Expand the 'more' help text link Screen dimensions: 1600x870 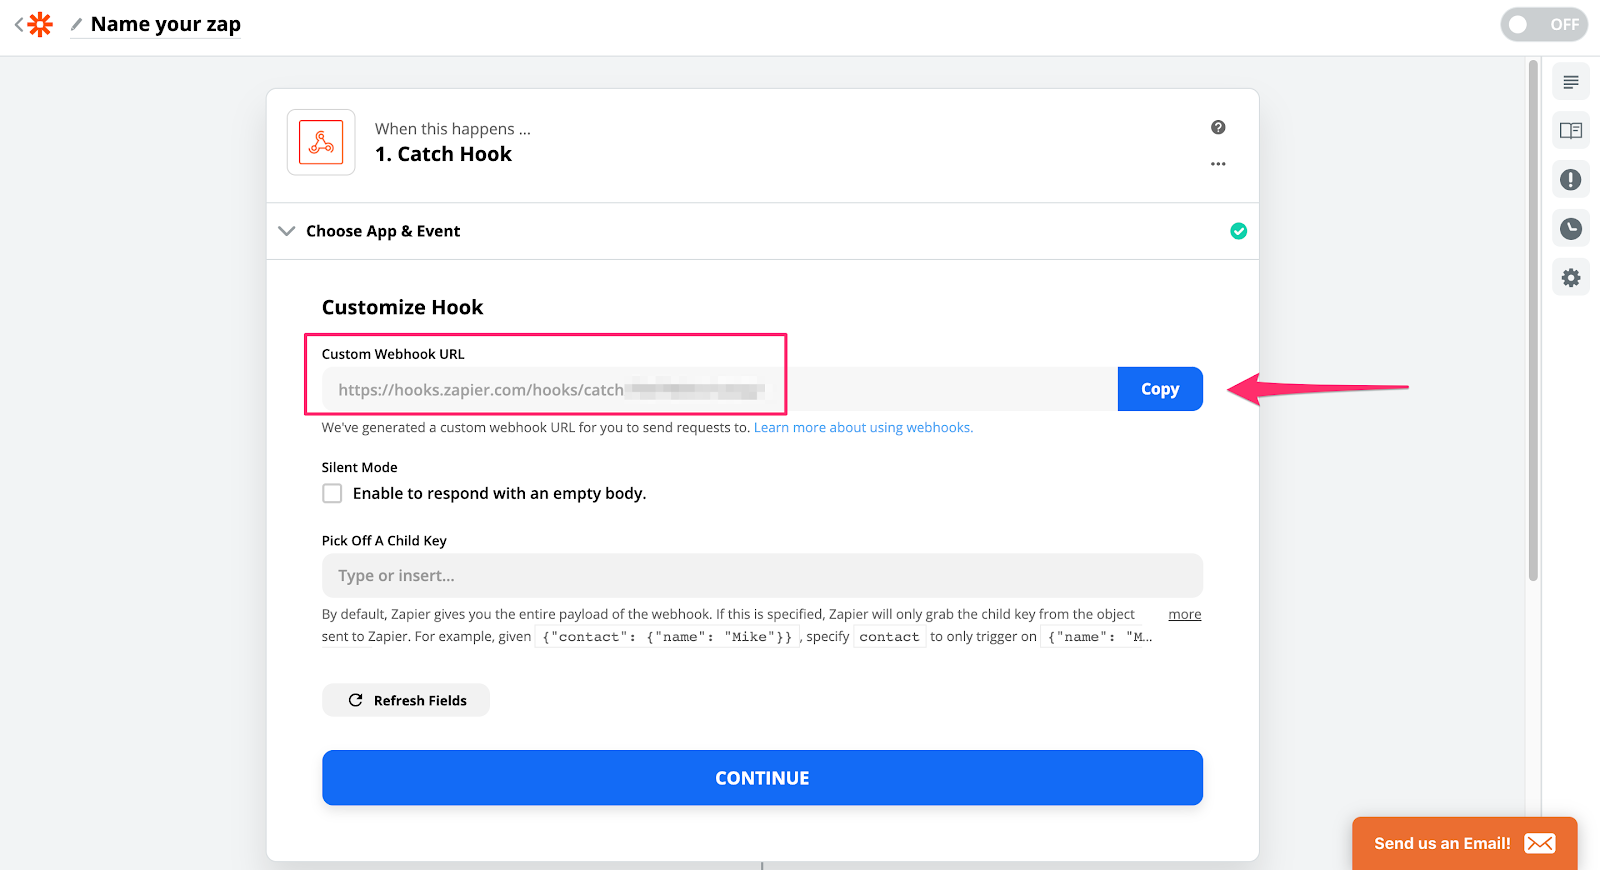1184,614
